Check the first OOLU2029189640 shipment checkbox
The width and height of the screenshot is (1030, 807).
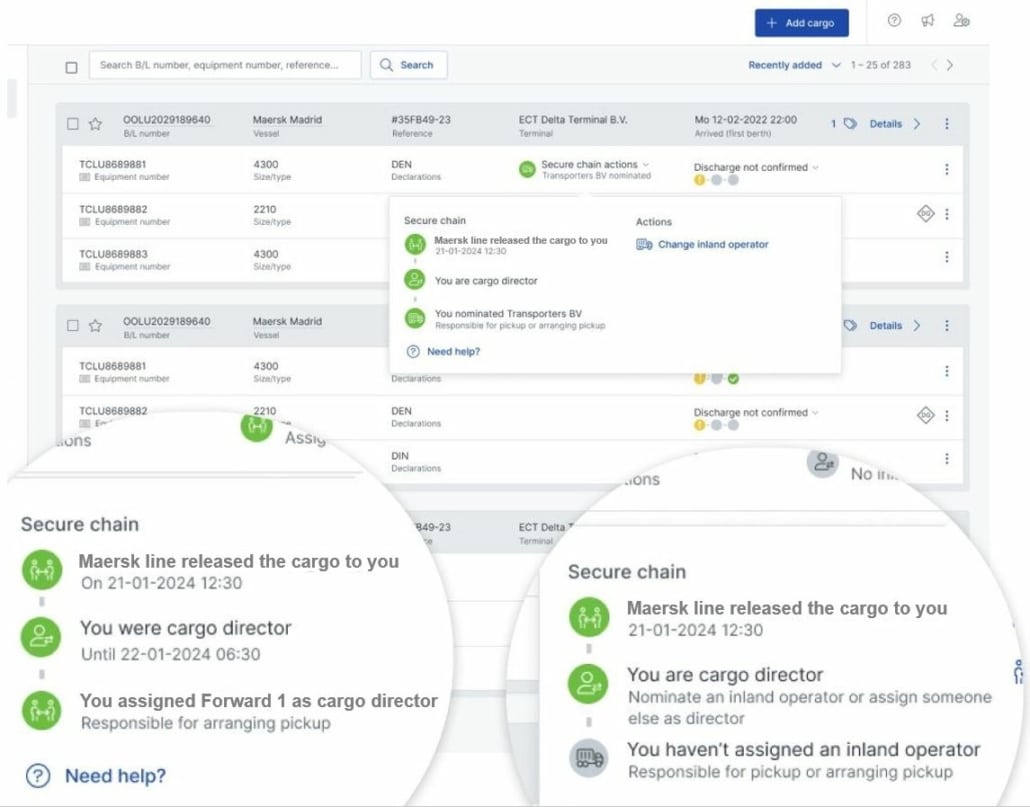(72, 124)
